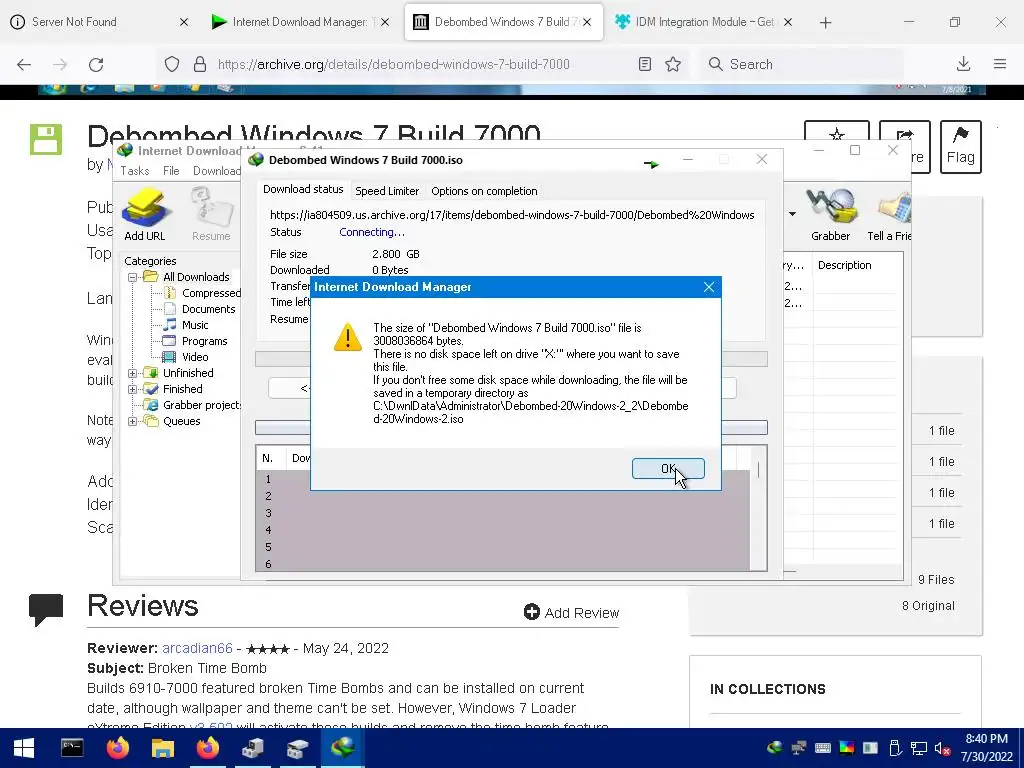Click the Flag button on archive.org
The height and width of the screenshot is (768, 1024).
[961, 147]
